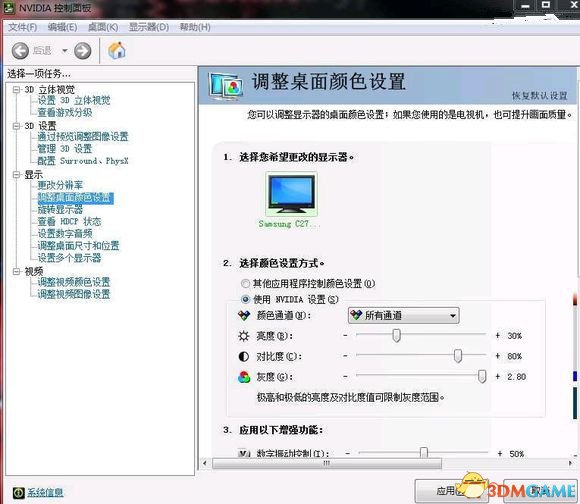
Task: Click the 数字振动控制 icon
Action: coord(243,453)
